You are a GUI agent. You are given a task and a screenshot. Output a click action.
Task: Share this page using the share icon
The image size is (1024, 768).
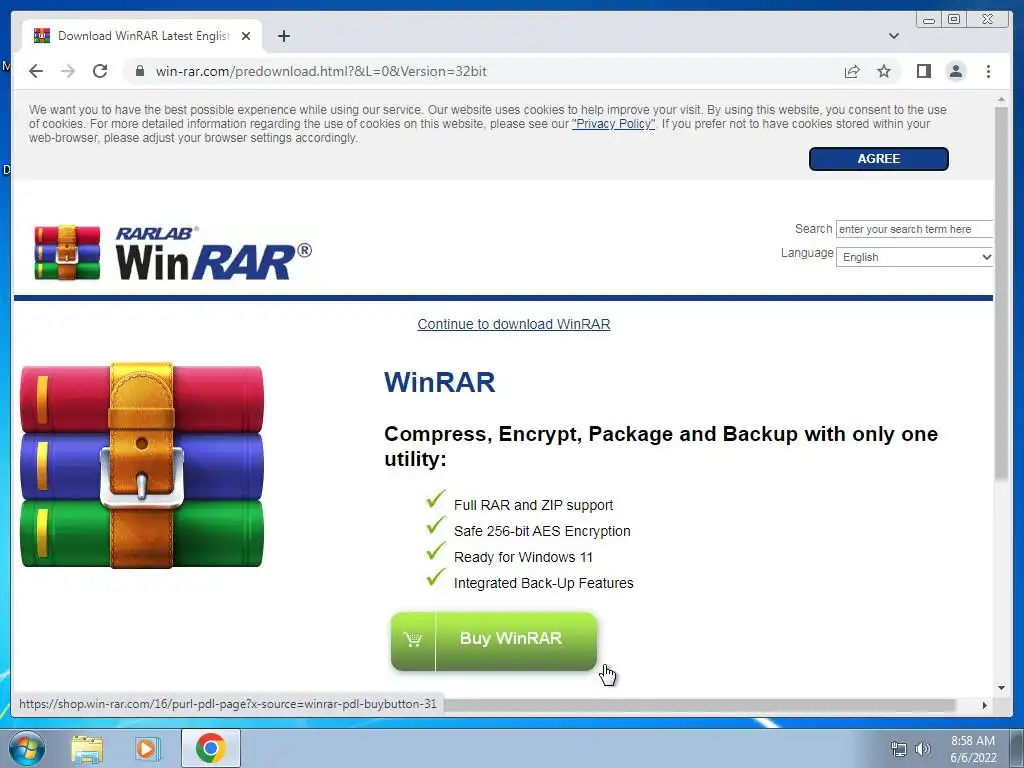852,71
